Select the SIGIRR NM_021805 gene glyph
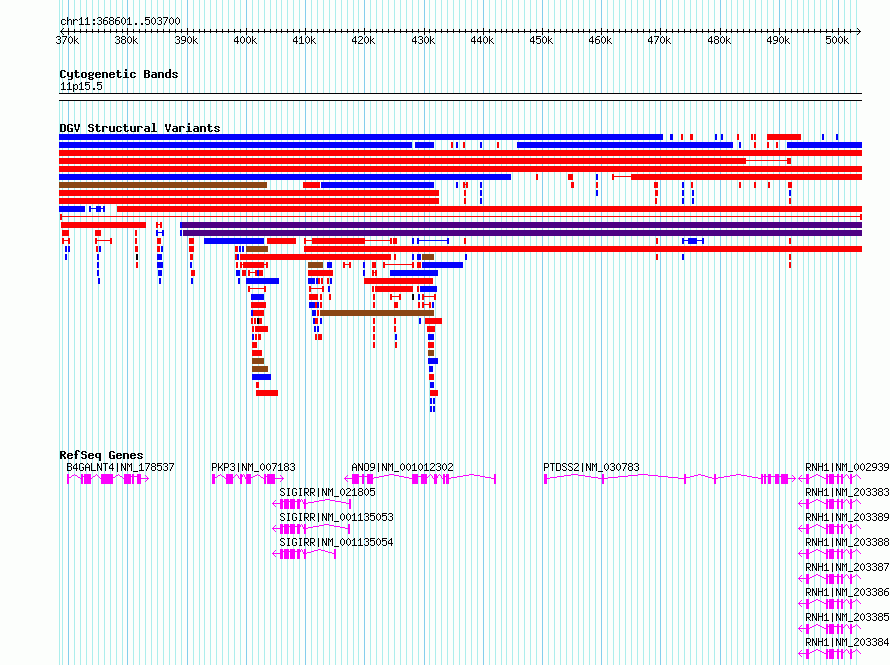The width and height of the screenshot is (890, 665). [312, 504]
